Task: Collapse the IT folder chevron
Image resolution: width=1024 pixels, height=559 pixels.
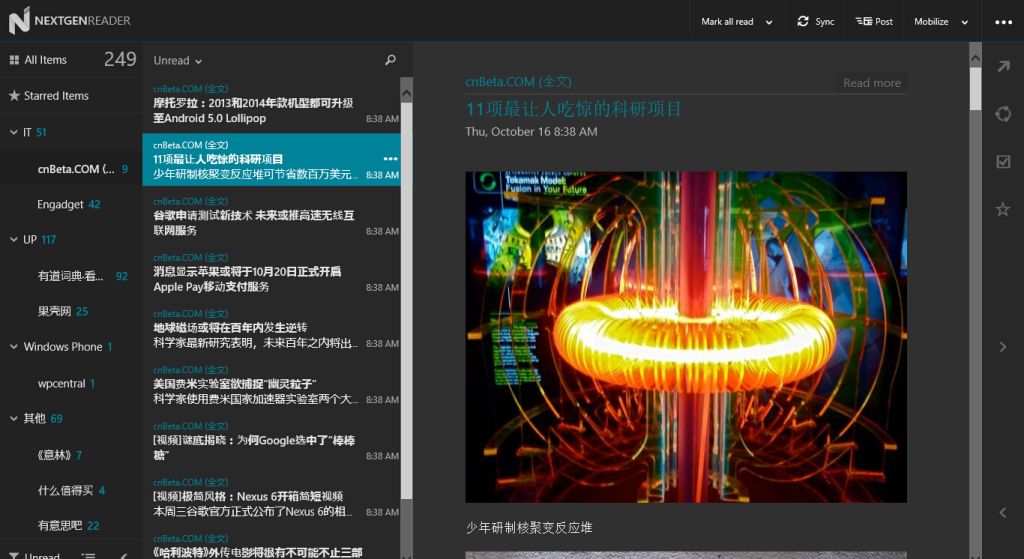Action: pyautogui.click(x=14, y=132)
